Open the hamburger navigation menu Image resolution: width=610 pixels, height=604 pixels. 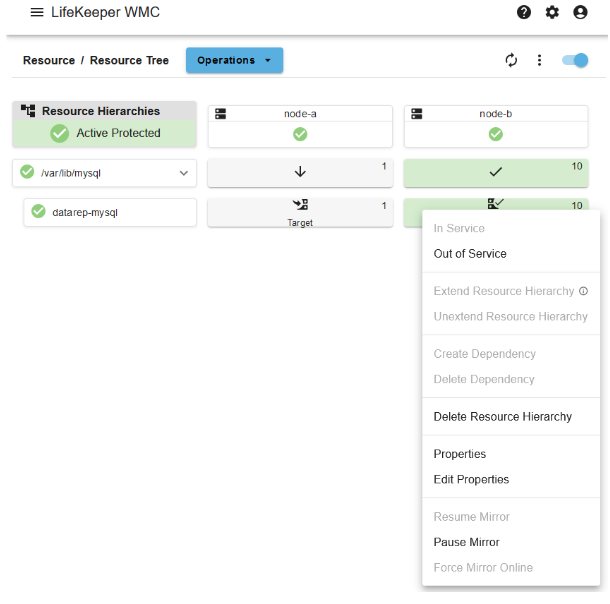[x=37, y=12]
